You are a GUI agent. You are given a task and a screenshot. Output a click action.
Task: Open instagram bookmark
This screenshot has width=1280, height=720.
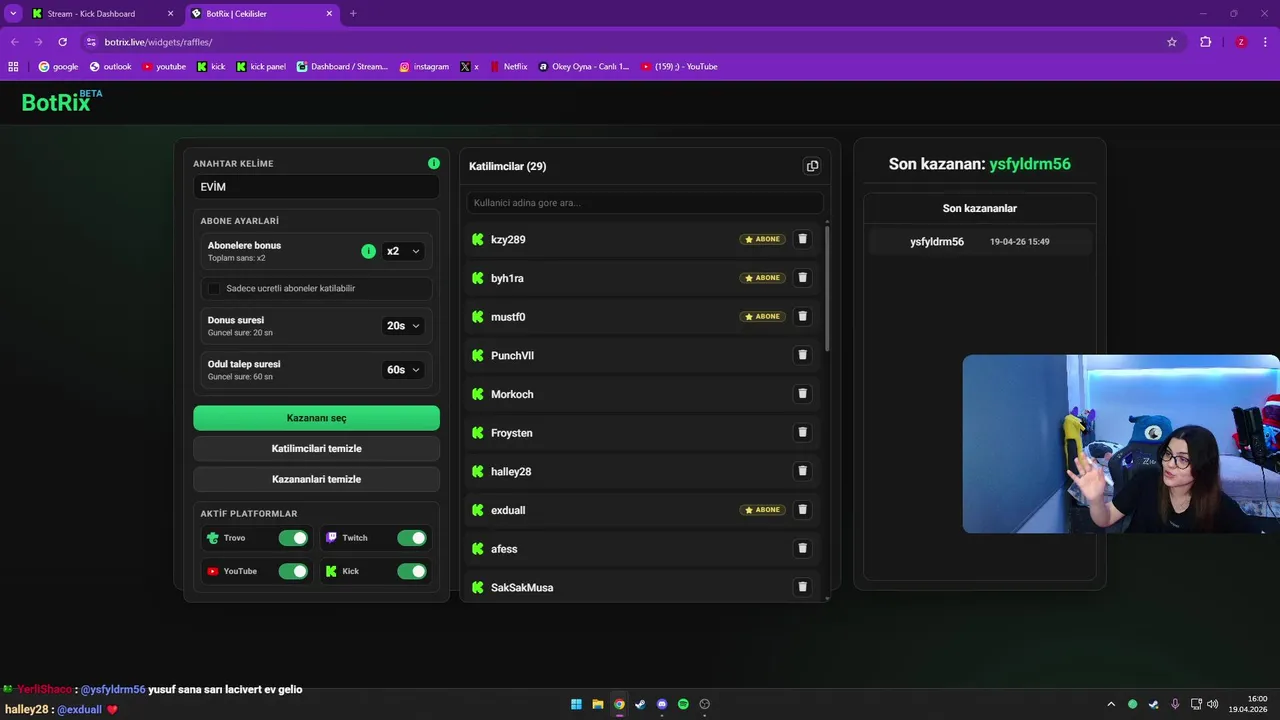[424, 67]
